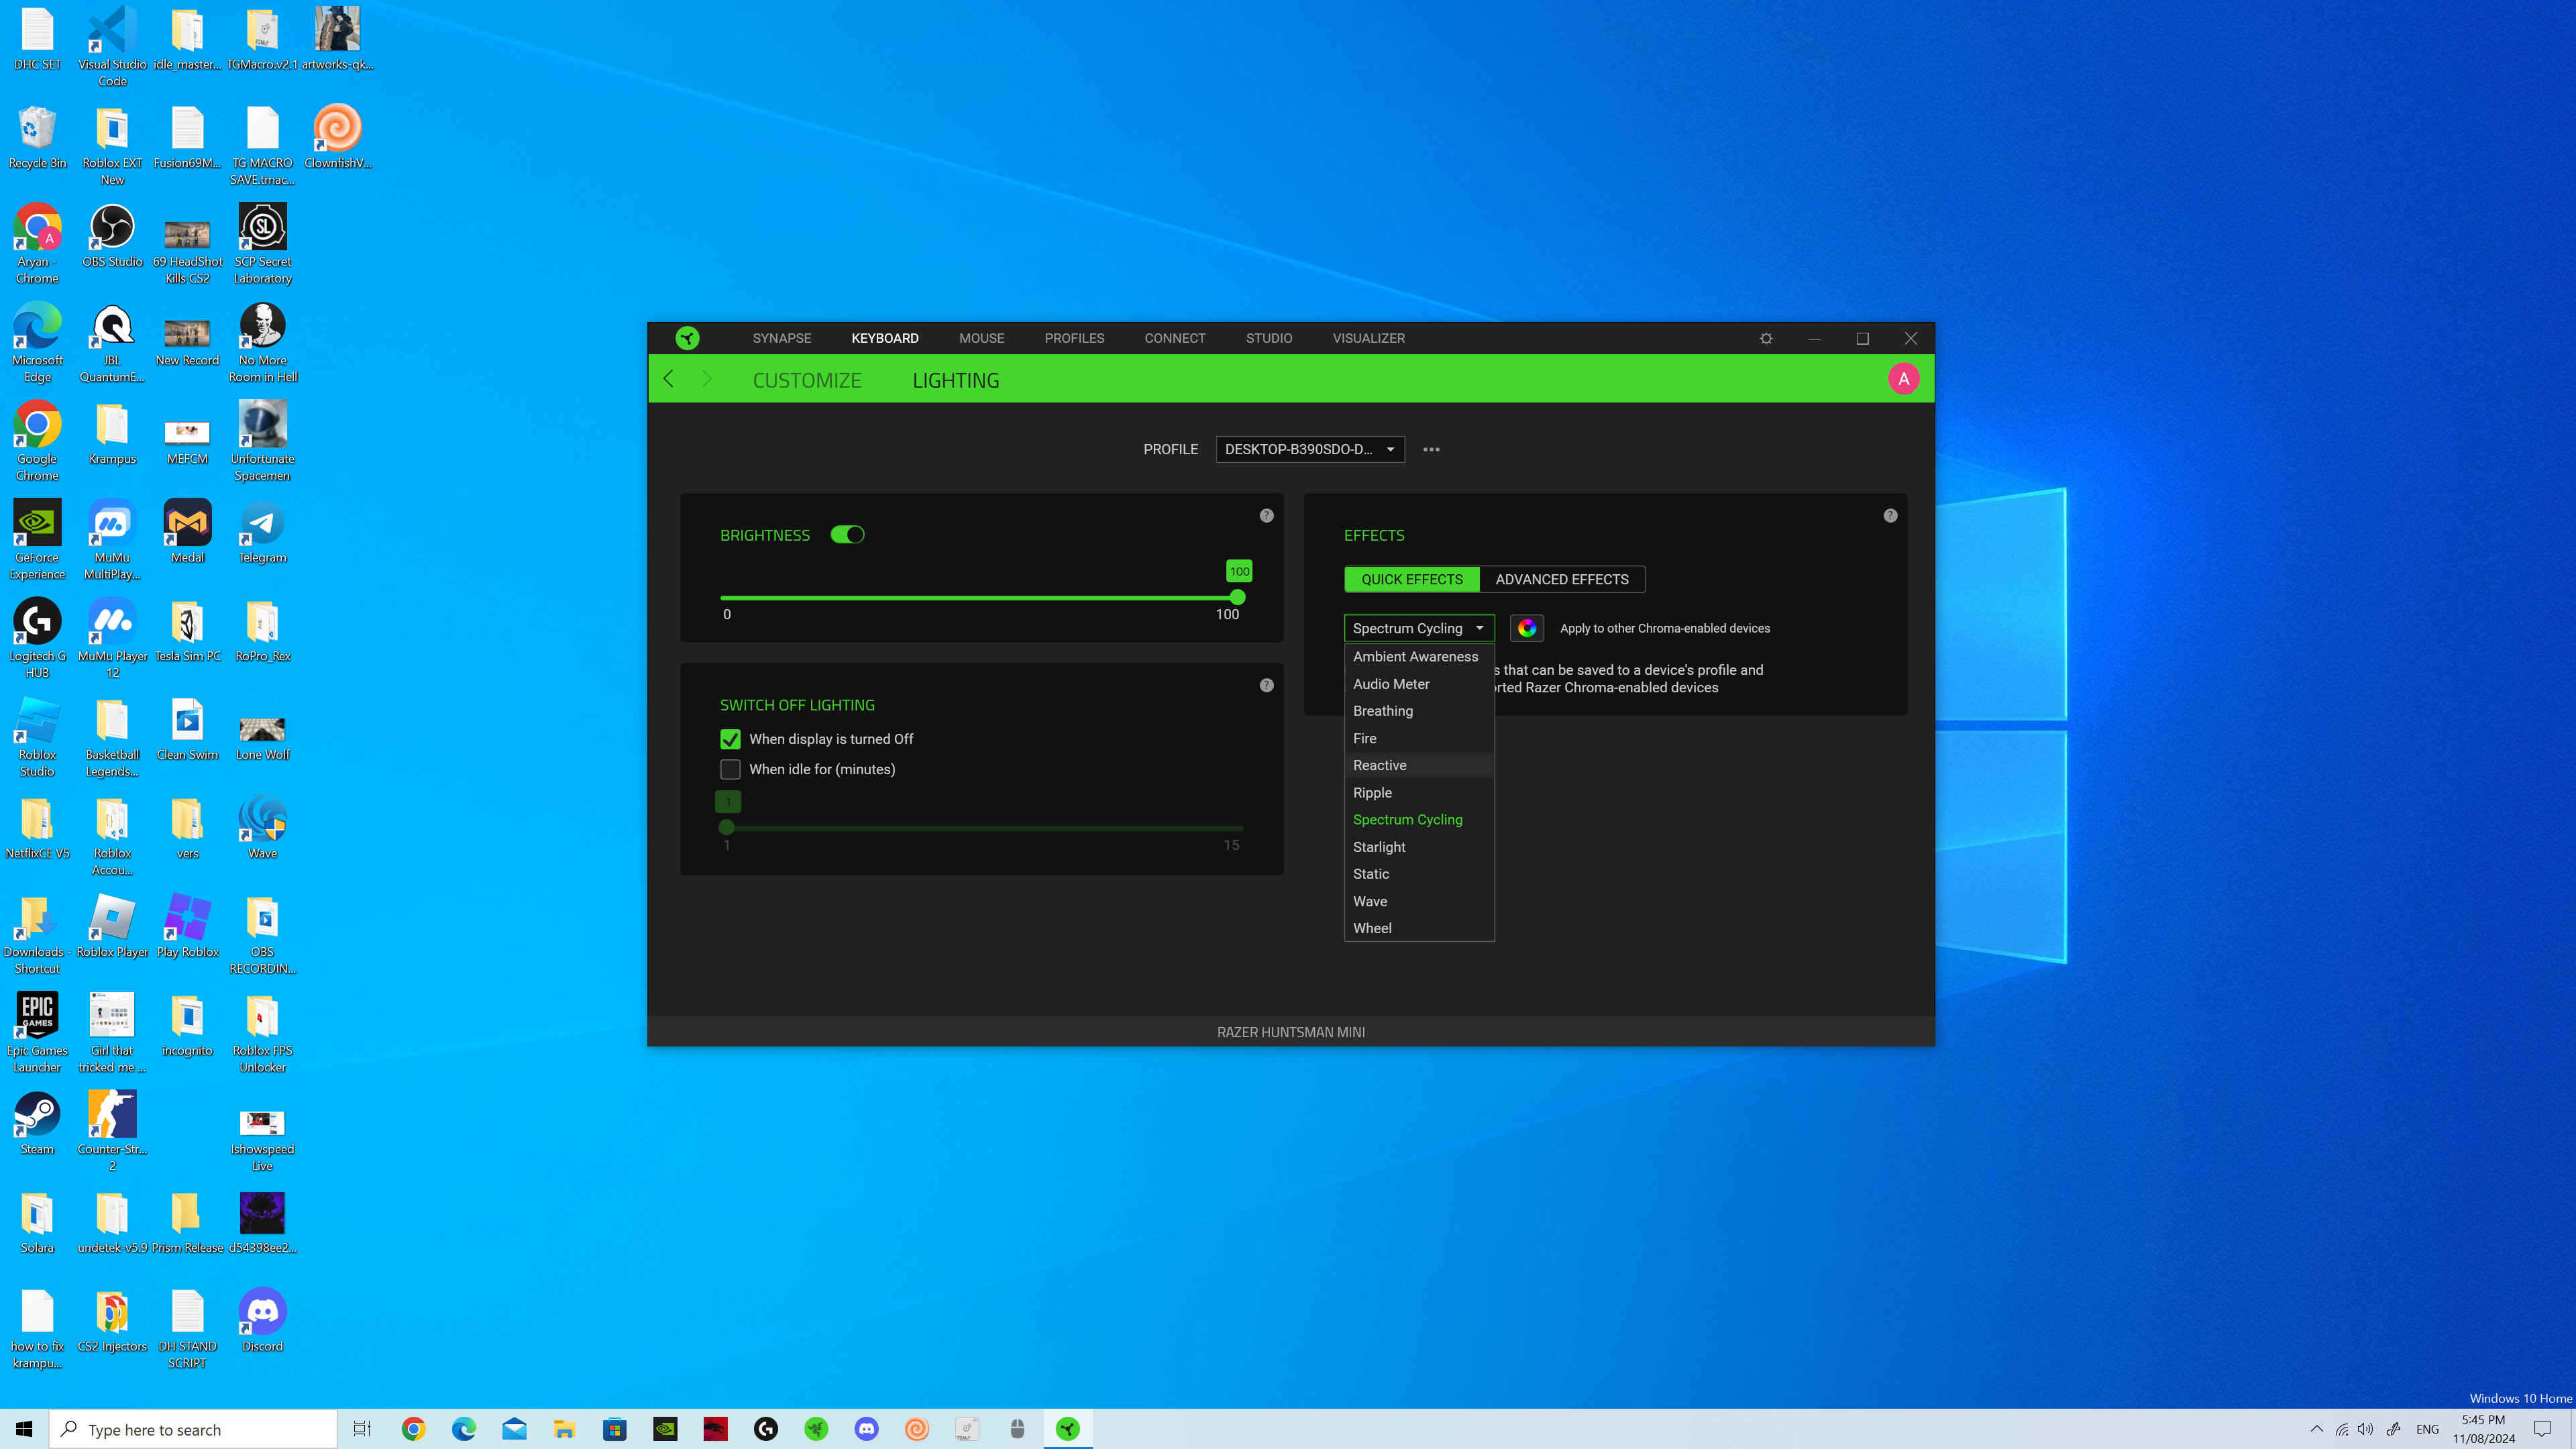Viewport: 2576px width, 1449px height.
Task: Click the brightness slider handle
Action: tap(1237, 597)
